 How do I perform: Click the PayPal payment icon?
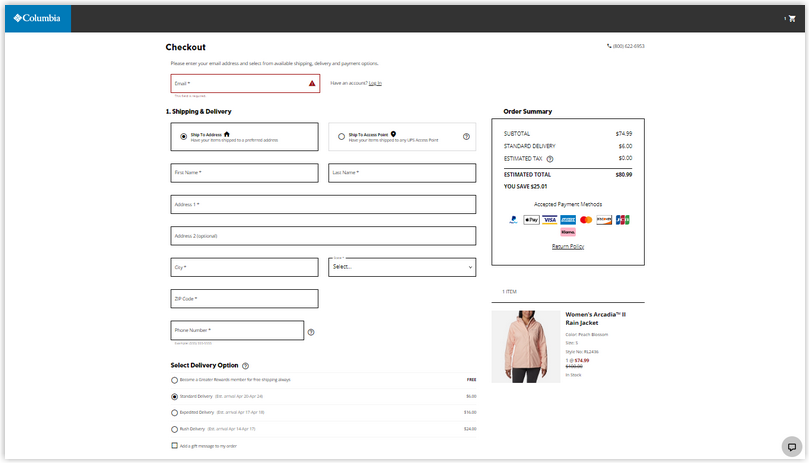[x=513, y=220]
